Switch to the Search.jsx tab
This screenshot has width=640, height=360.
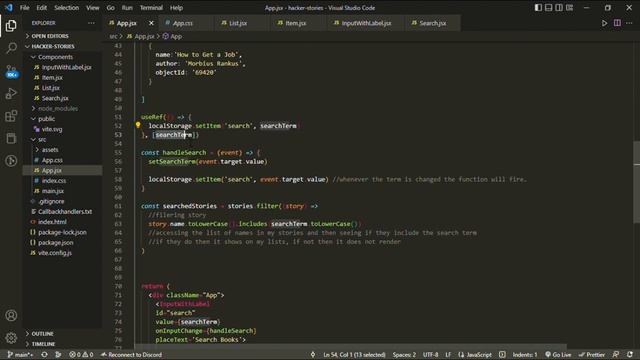433,23
